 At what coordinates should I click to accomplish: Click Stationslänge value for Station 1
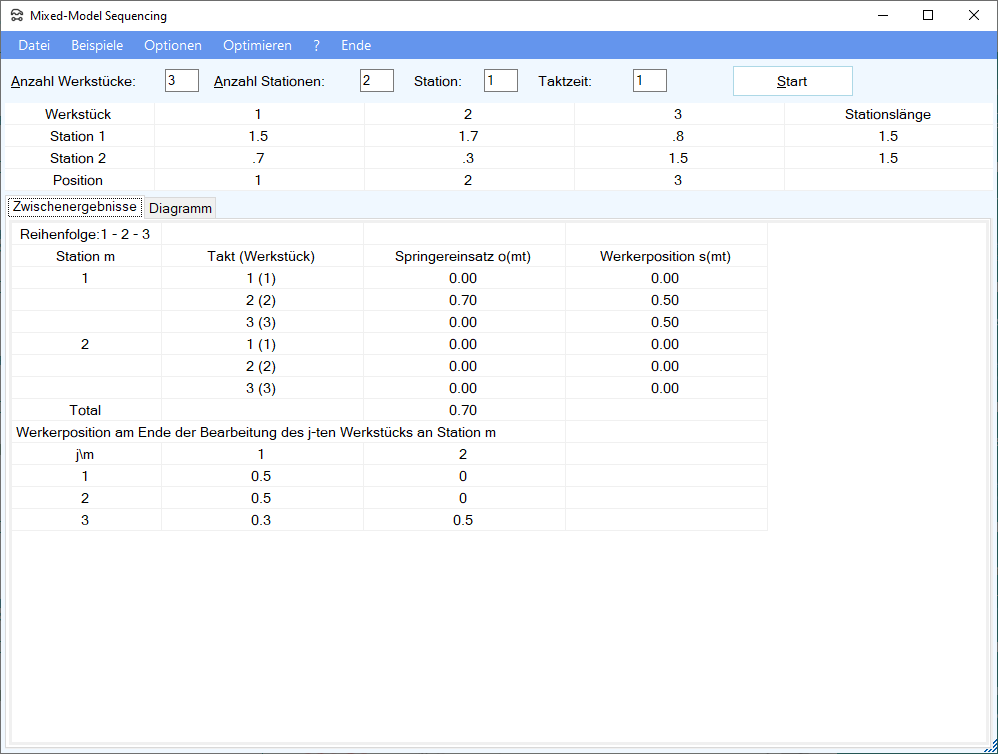(x=888, y=136)
